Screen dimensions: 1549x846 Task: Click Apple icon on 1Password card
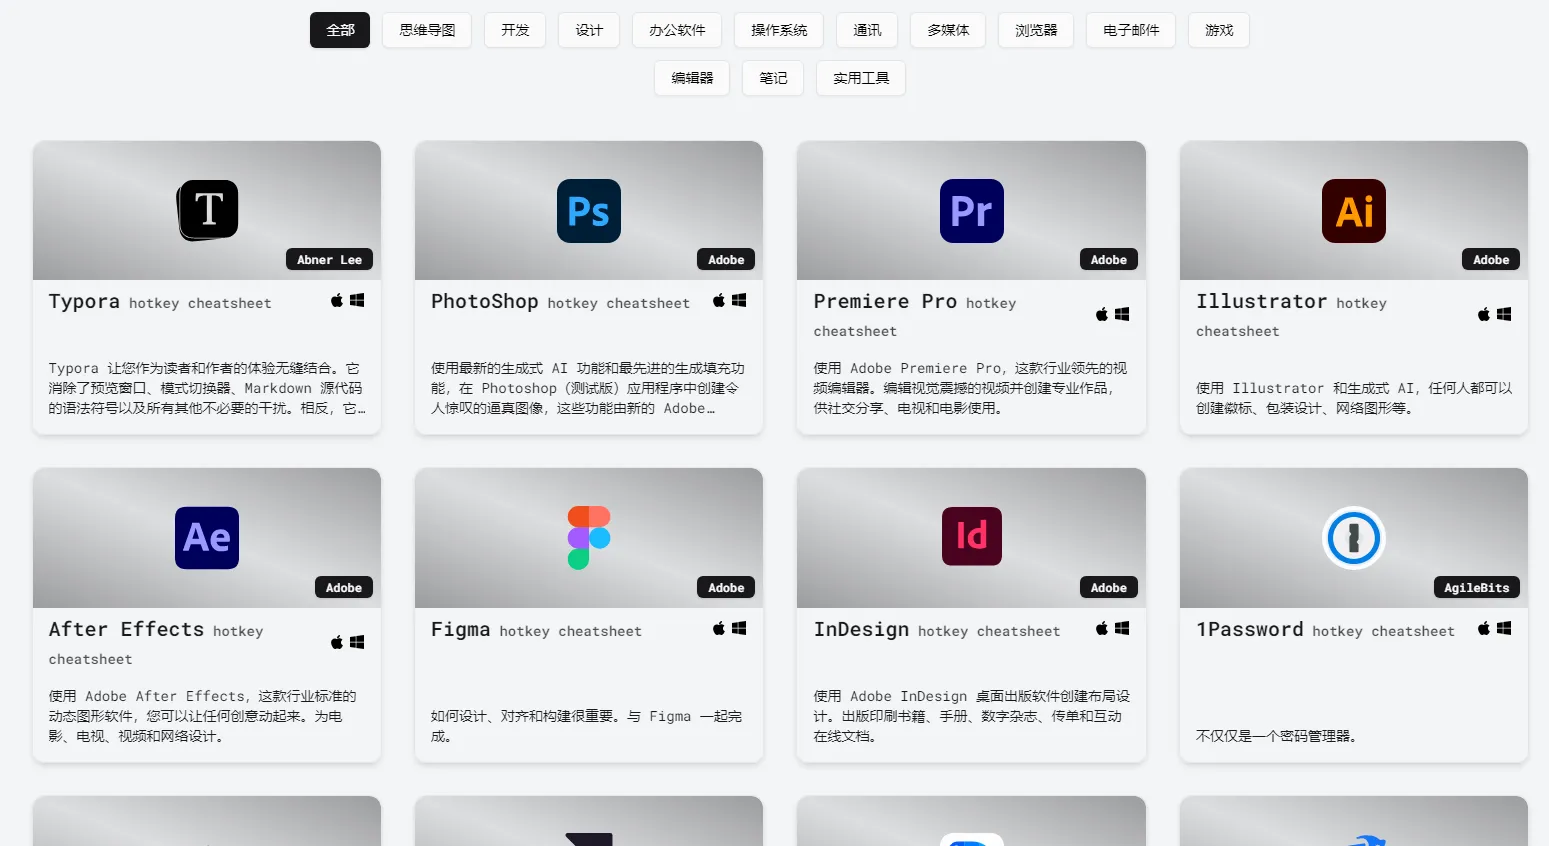click(1484, 628)
